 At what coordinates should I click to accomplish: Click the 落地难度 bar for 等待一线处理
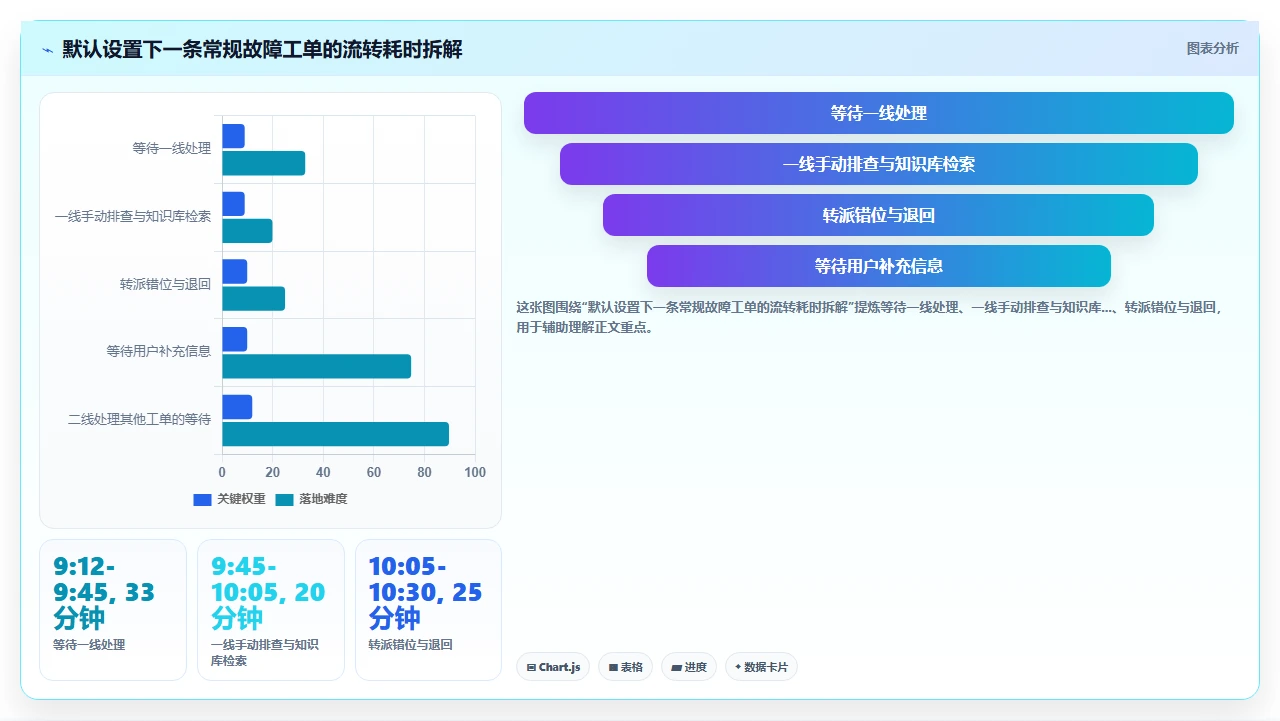263,163
